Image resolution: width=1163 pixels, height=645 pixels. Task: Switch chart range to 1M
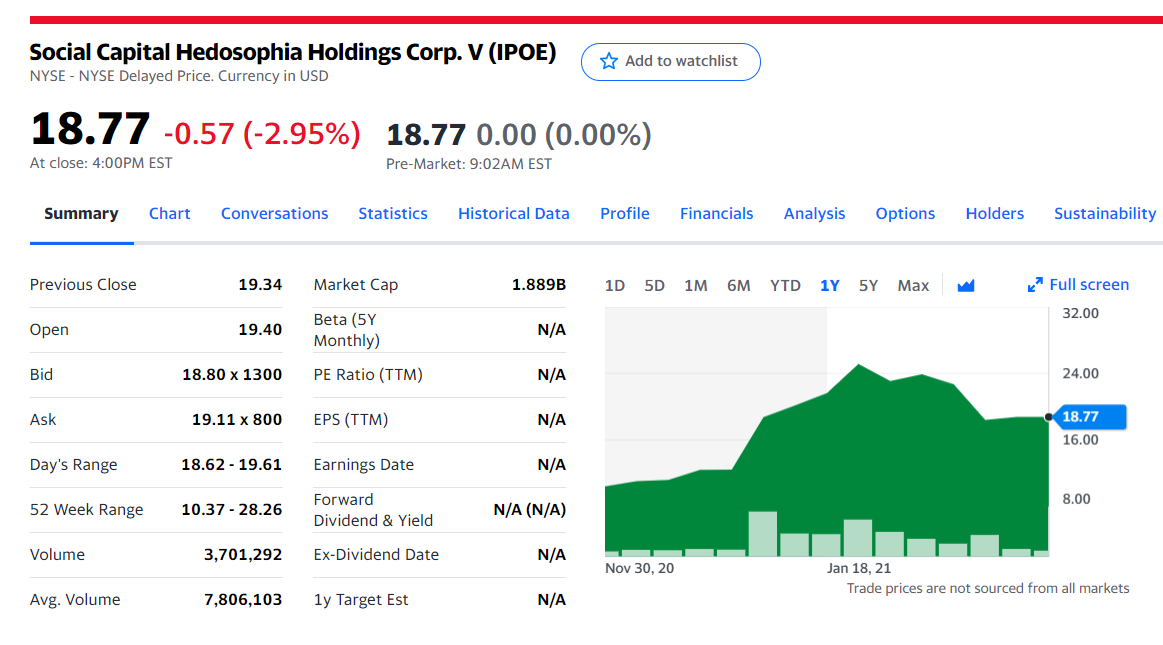pyautogui.click(x=696, y=286)
